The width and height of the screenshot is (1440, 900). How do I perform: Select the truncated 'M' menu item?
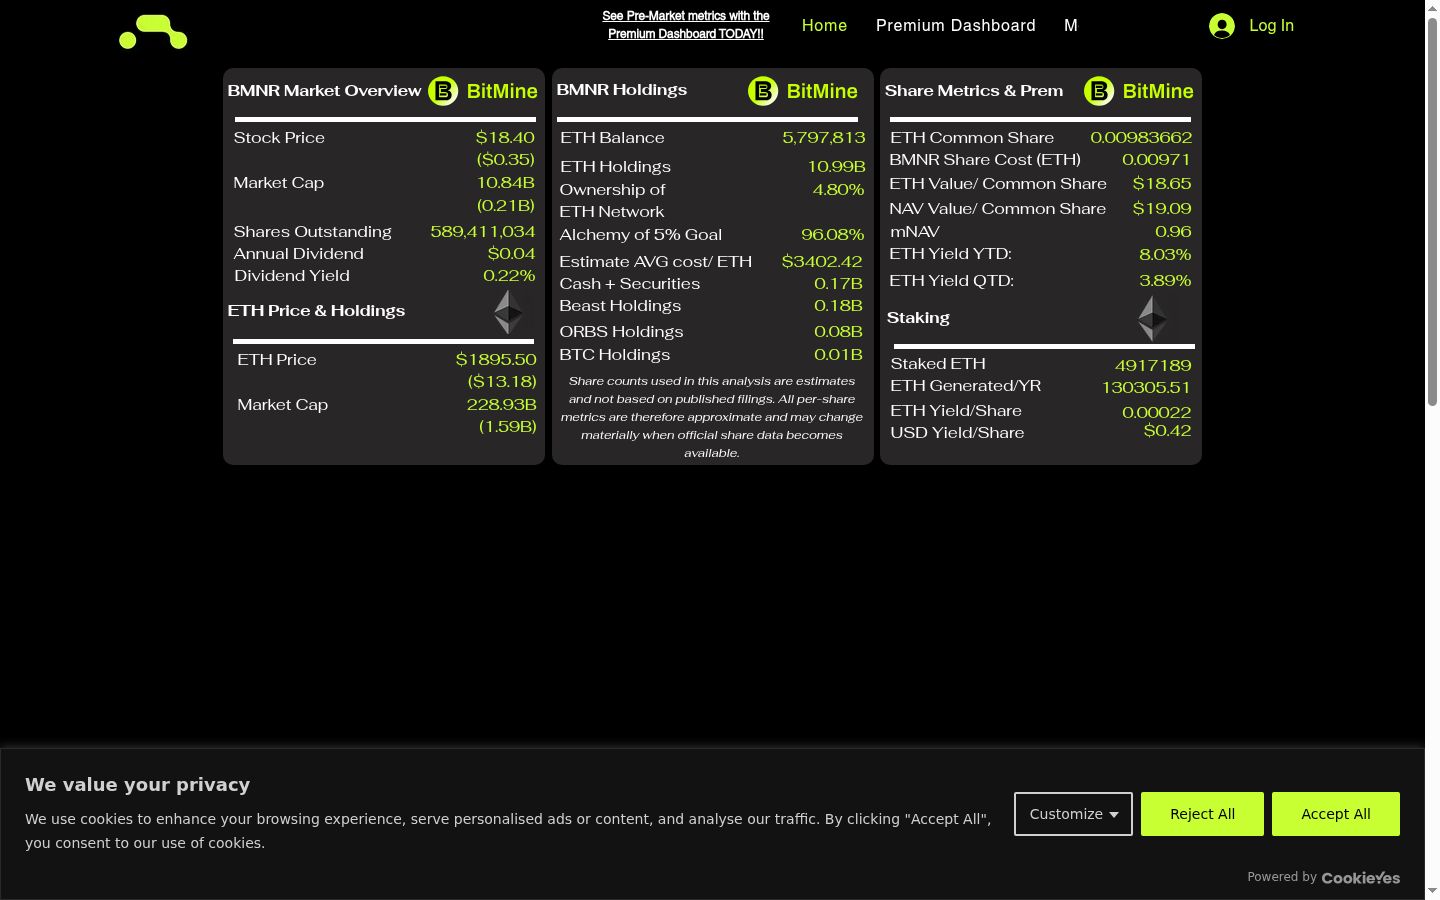point(1071,26)
